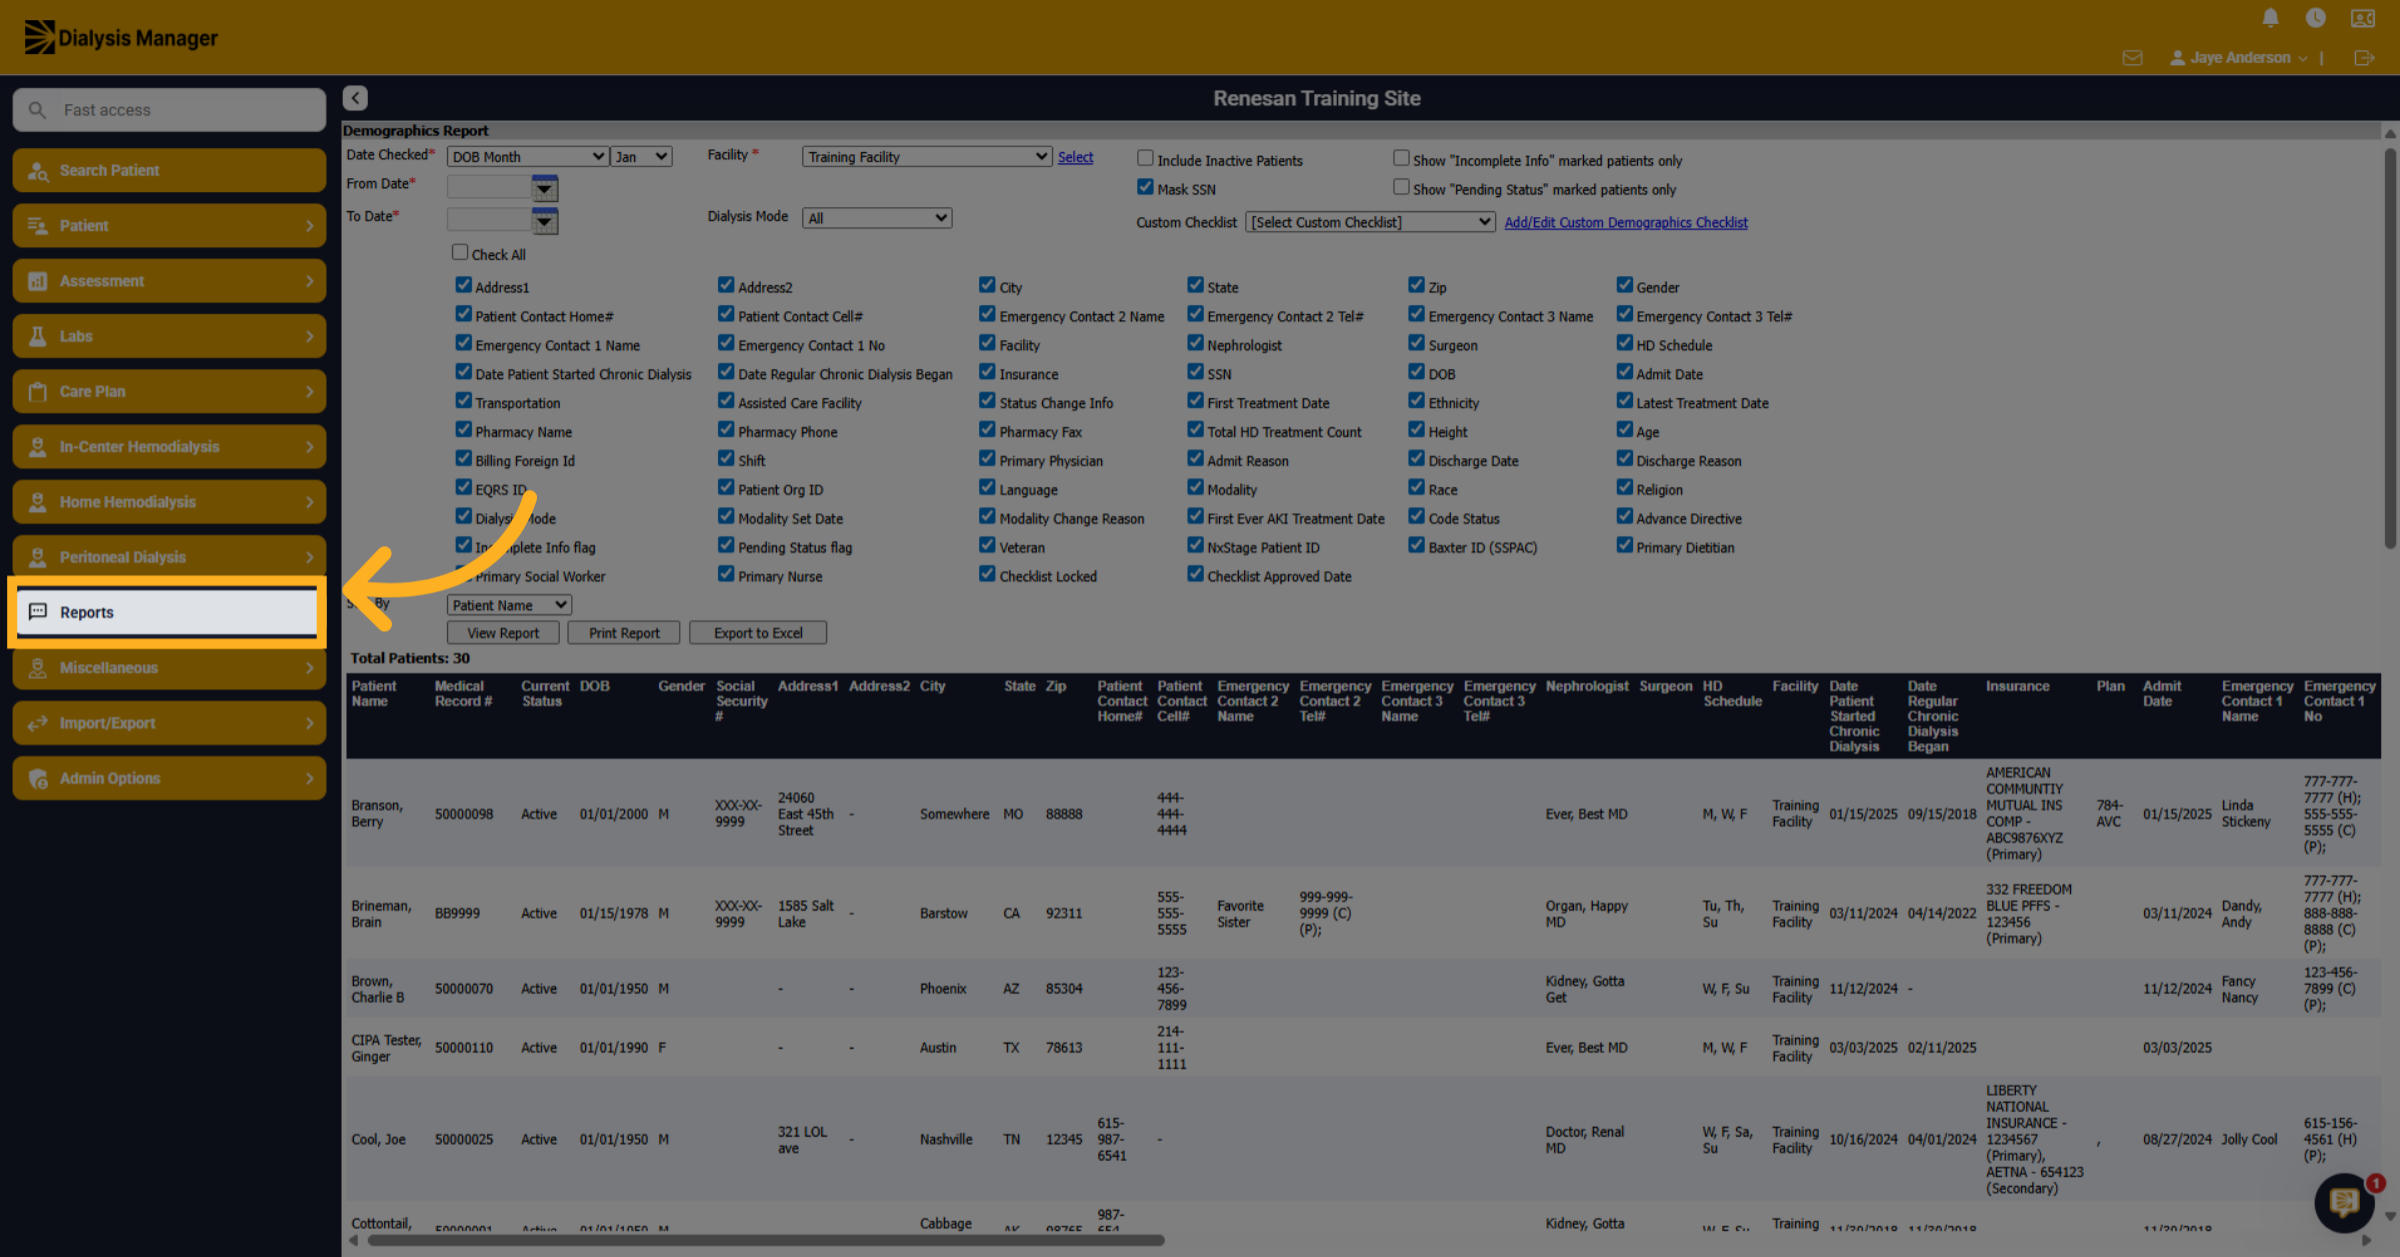Toggle Show Pending Status marked patients only

1401,187
